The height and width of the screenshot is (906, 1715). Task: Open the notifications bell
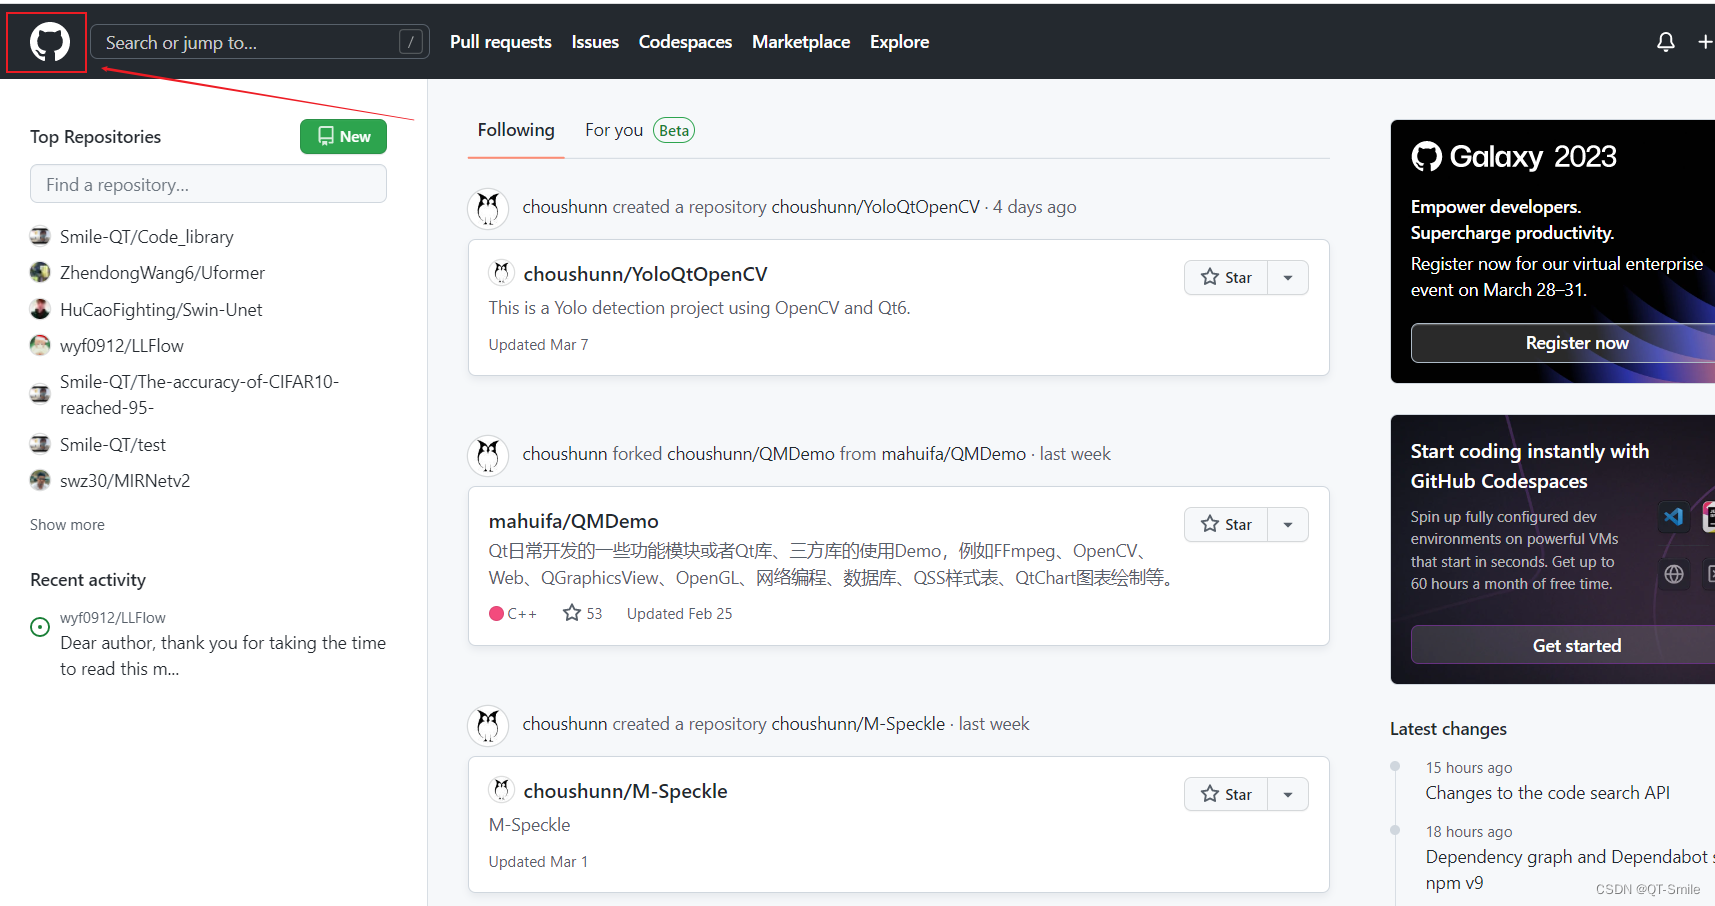point(1665,42)
